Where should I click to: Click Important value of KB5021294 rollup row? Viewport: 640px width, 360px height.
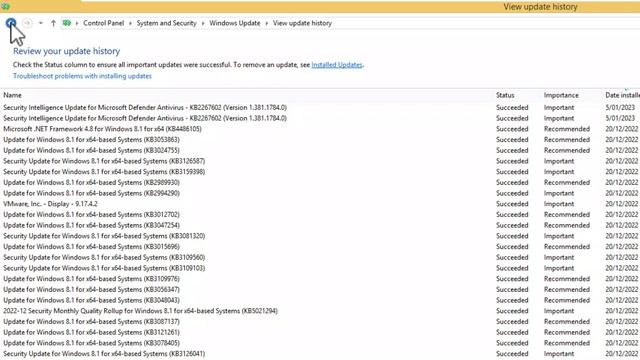[559, 311]
